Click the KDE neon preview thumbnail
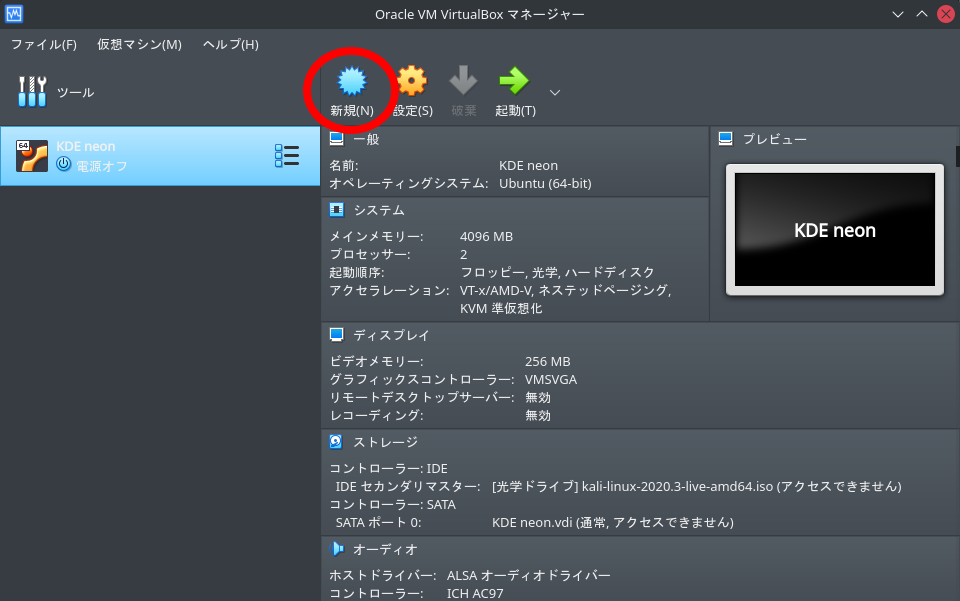 (834, 230)
